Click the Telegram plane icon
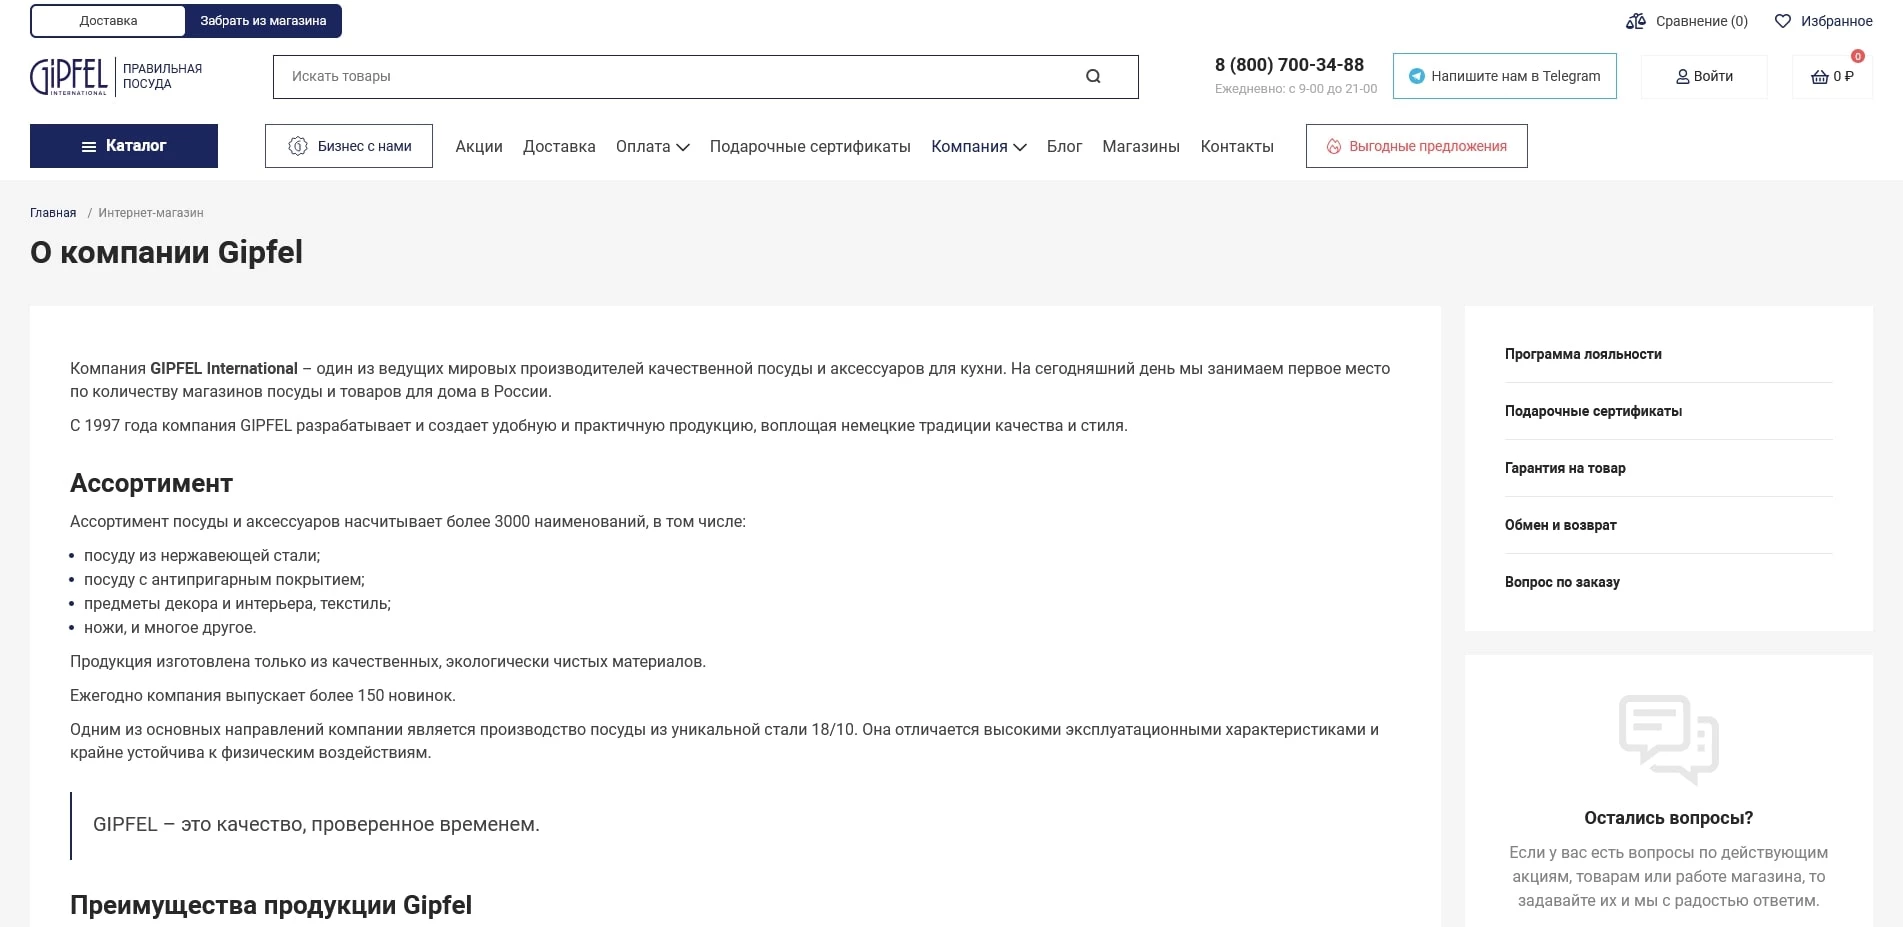Viewport: 1903px width, 927px height. pos(1414,76)
